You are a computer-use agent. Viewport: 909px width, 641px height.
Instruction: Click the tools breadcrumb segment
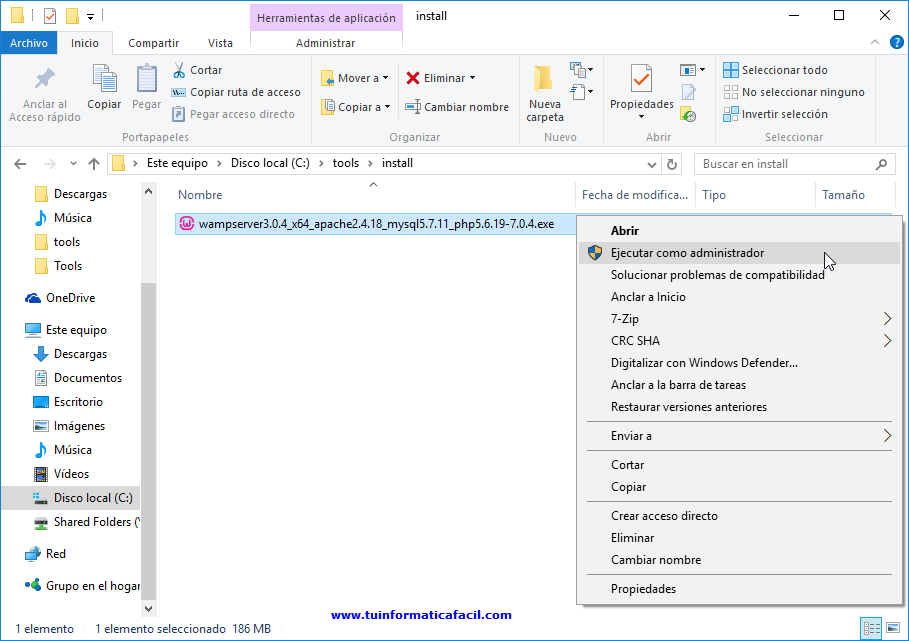coord(346,163)
